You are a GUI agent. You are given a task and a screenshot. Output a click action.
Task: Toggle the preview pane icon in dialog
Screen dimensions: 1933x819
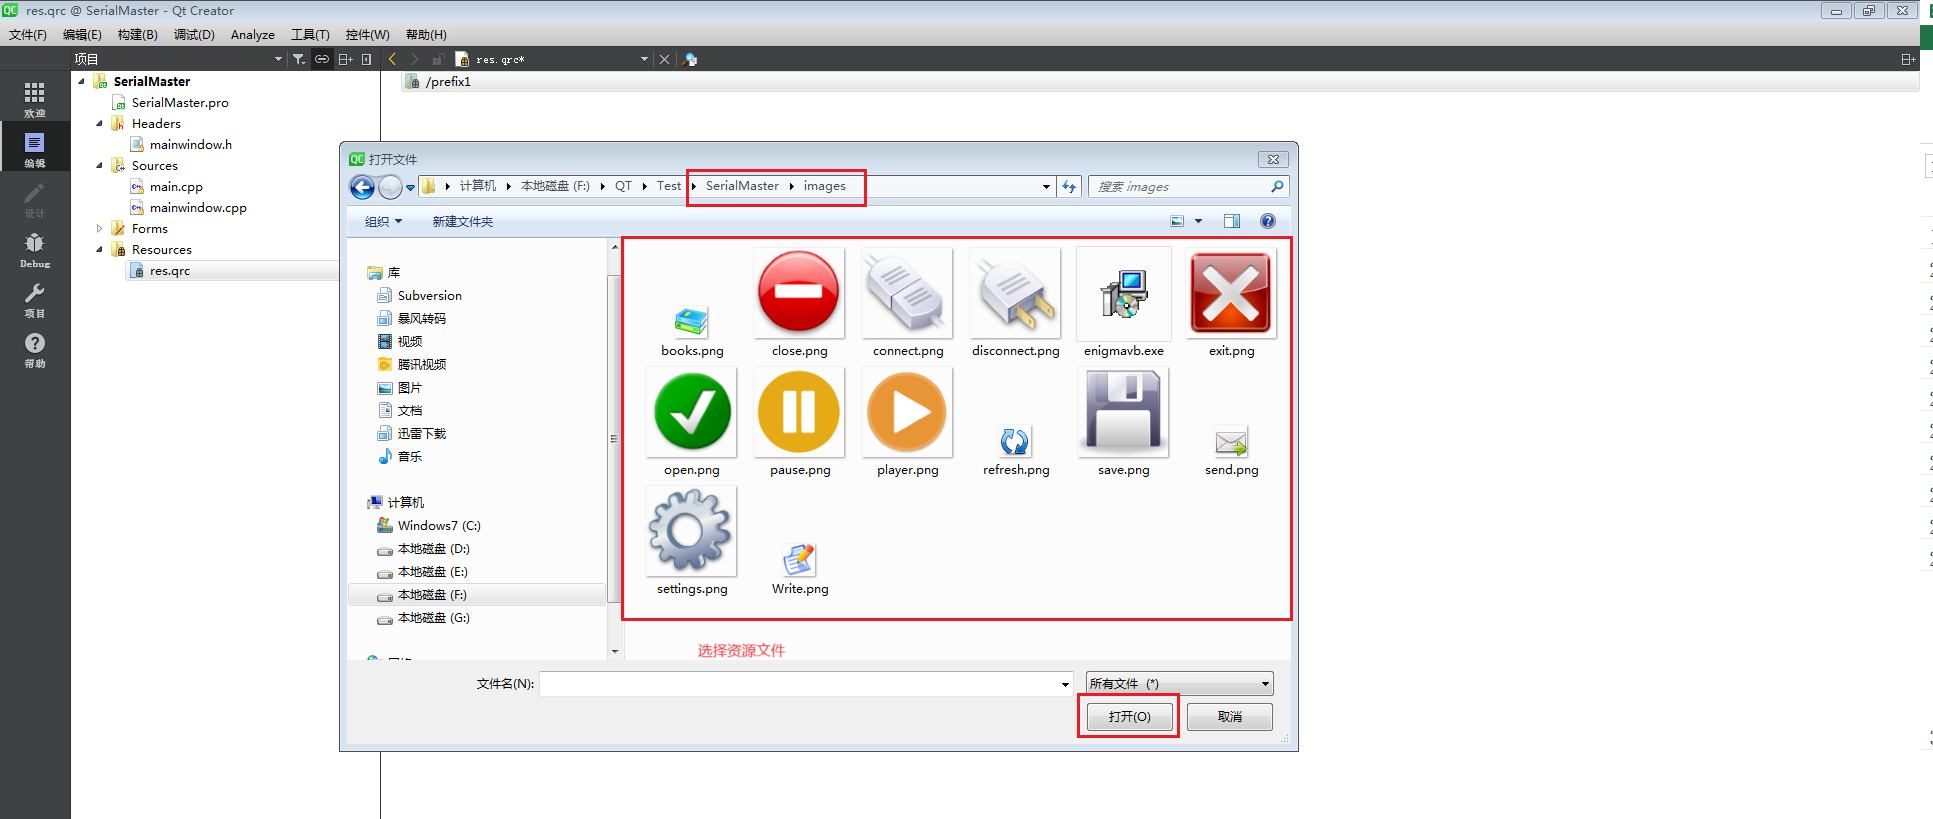1232,221
